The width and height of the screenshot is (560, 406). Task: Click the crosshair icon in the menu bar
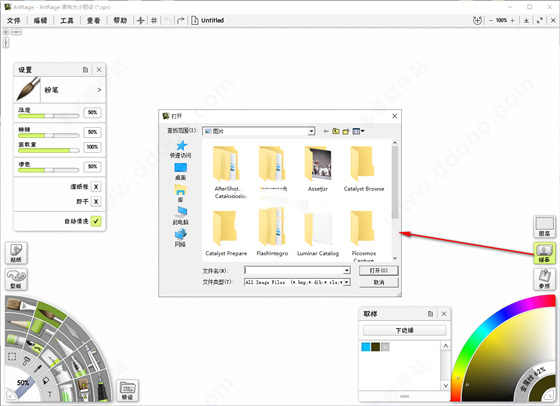click(x=141, y=20)
